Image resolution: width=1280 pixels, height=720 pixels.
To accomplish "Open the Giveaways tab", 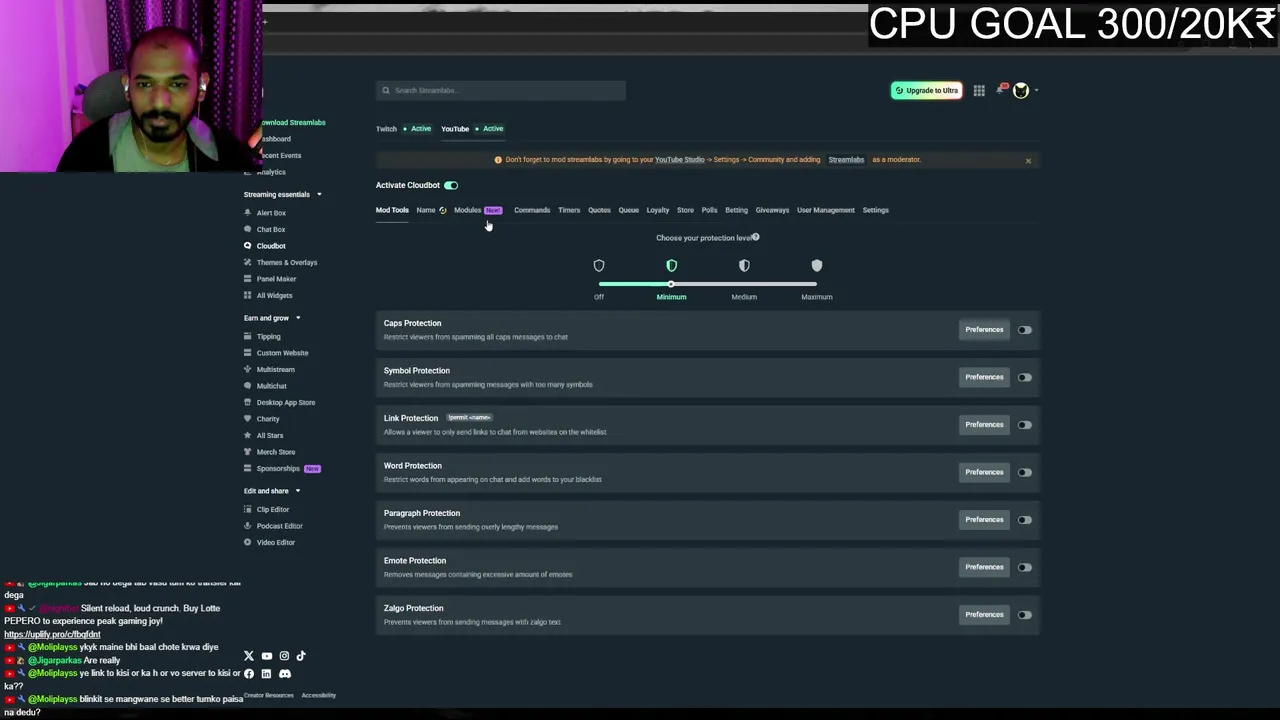I will 772,210.
